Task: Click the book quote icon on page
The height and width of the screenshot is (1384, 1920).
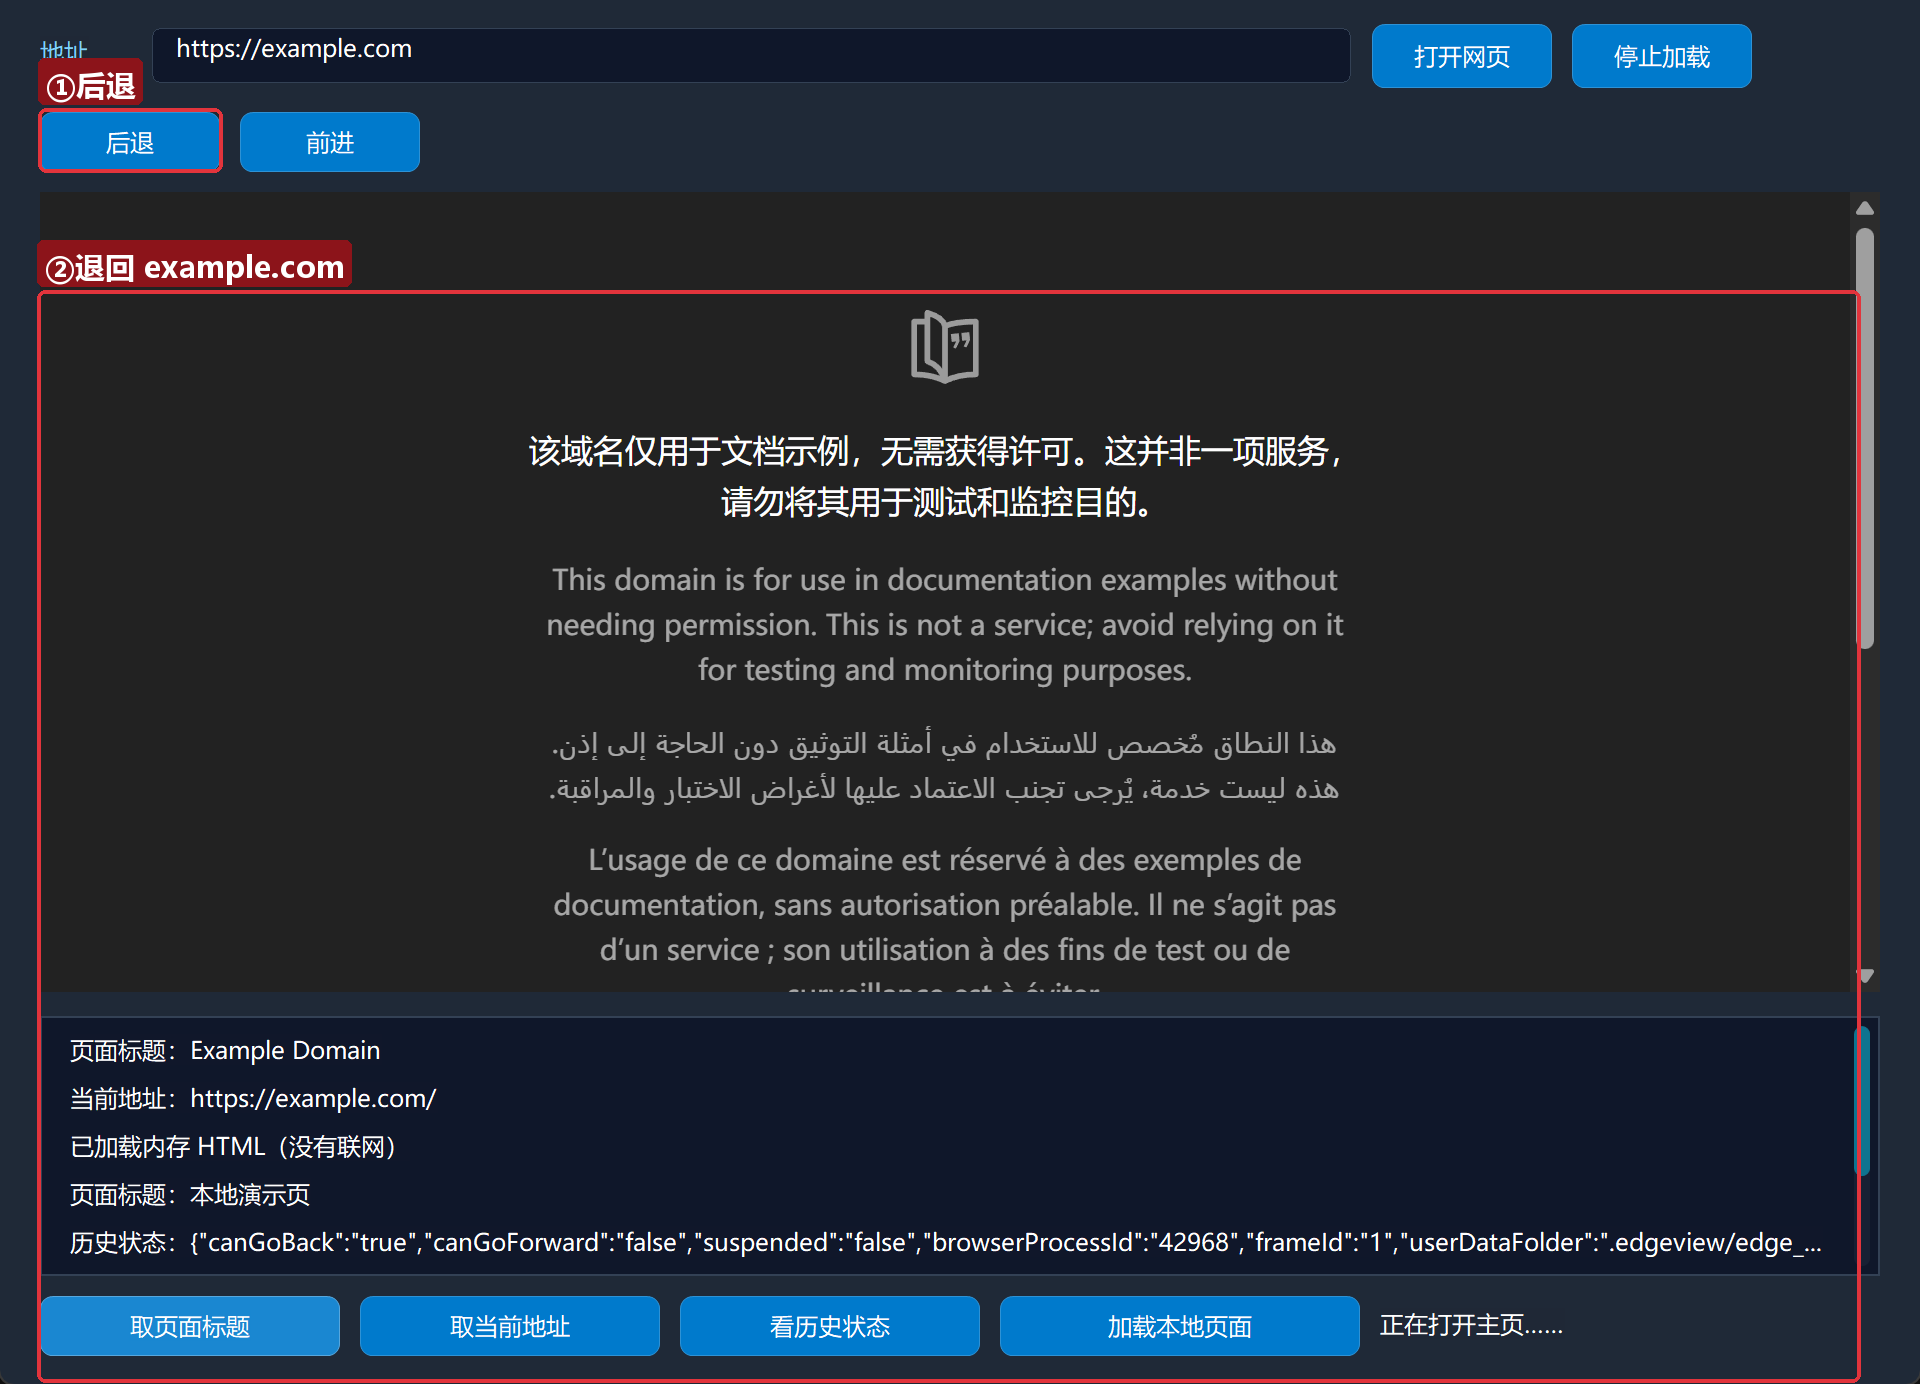Action: pos(945,347)
